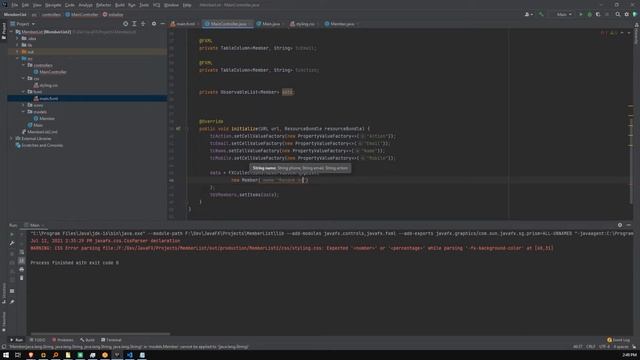640x360 pixels.
Task: Click the locate-in-project target icon
Action: click(x=125, y=24)
